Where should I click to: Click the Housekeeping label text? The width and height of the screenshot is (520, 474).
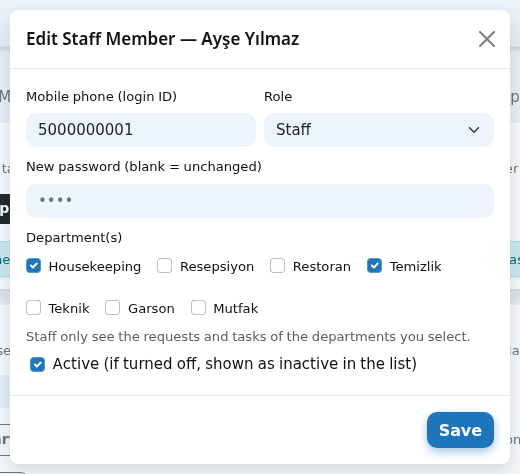pos(95,267)
